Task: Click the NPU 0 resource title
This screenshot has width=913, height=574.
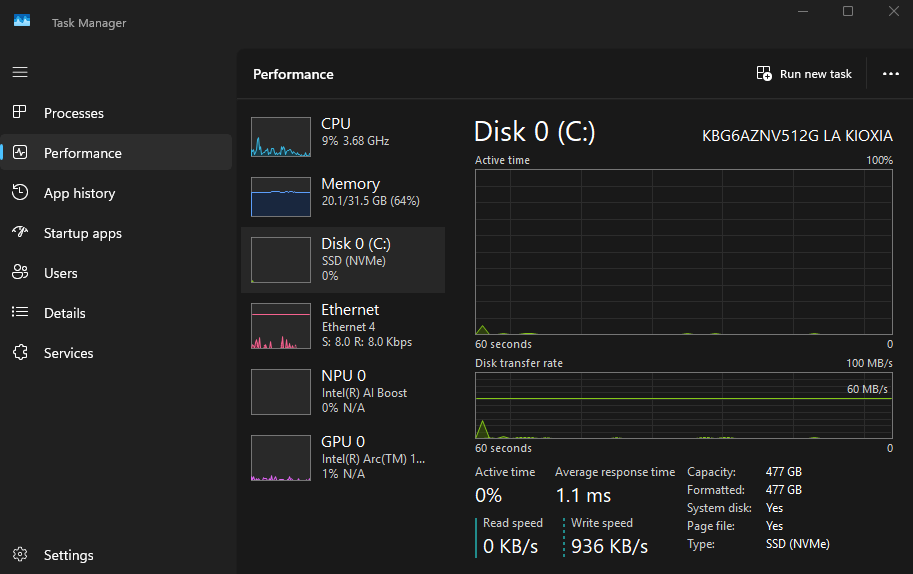Action: tap(344, 375)
